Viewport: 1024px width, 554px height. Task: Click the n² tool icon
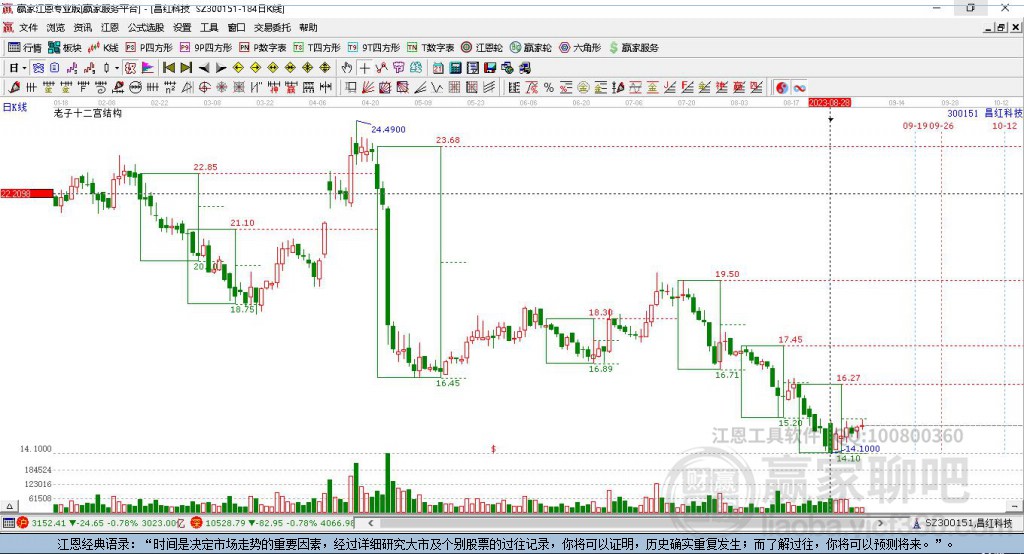pos(170,88)
